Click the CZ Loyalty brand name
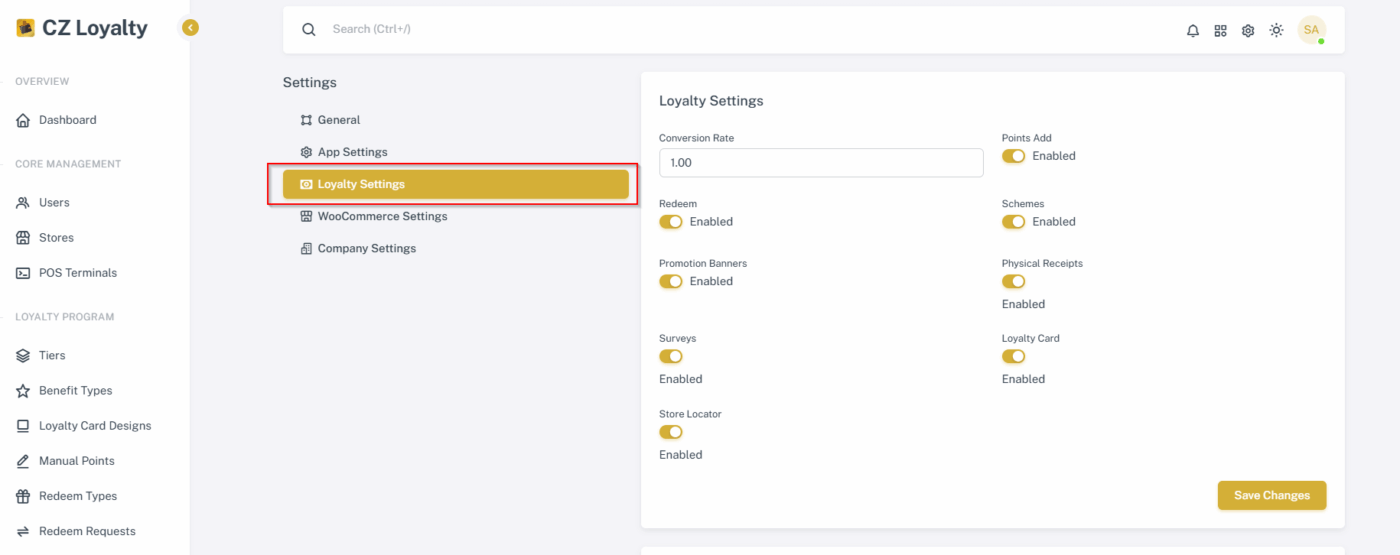 pos(95,29)
